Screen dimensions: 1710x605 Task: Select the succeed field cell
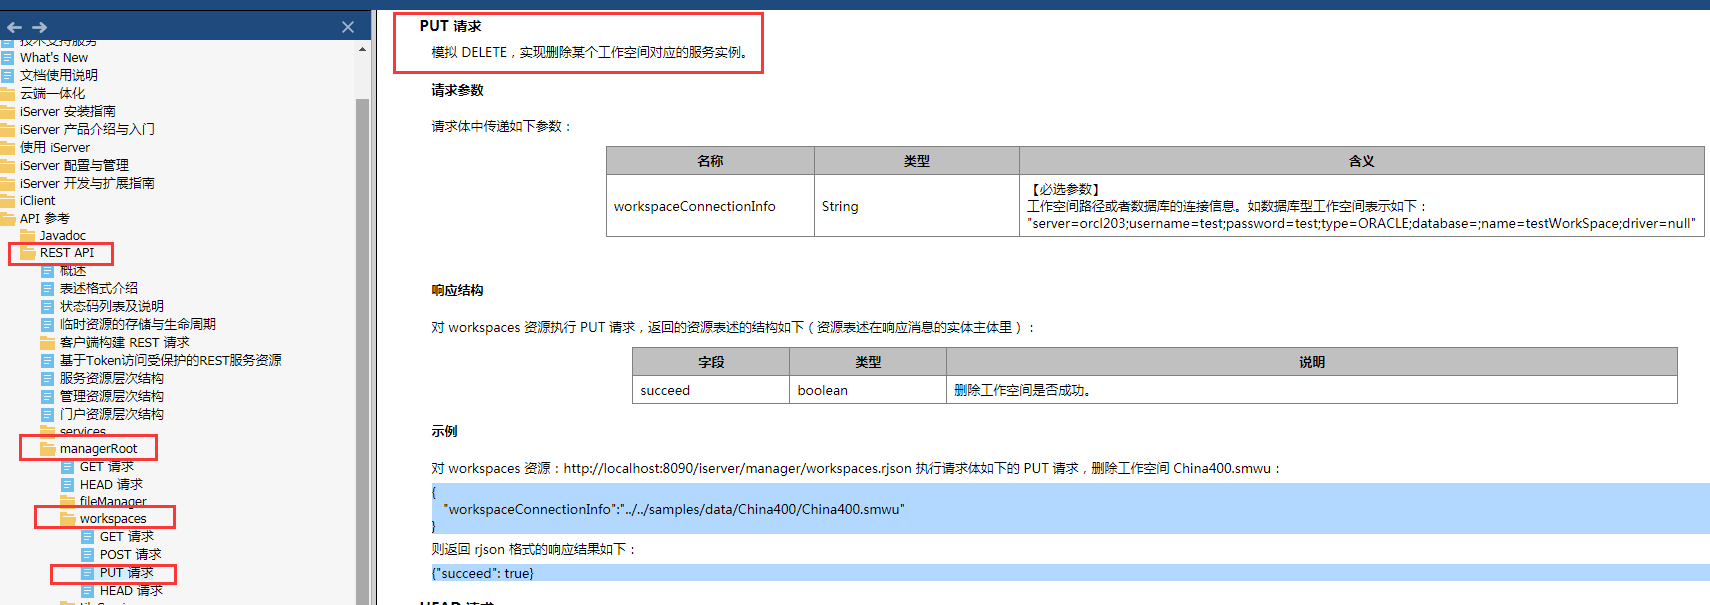click(x=711, y=390)
